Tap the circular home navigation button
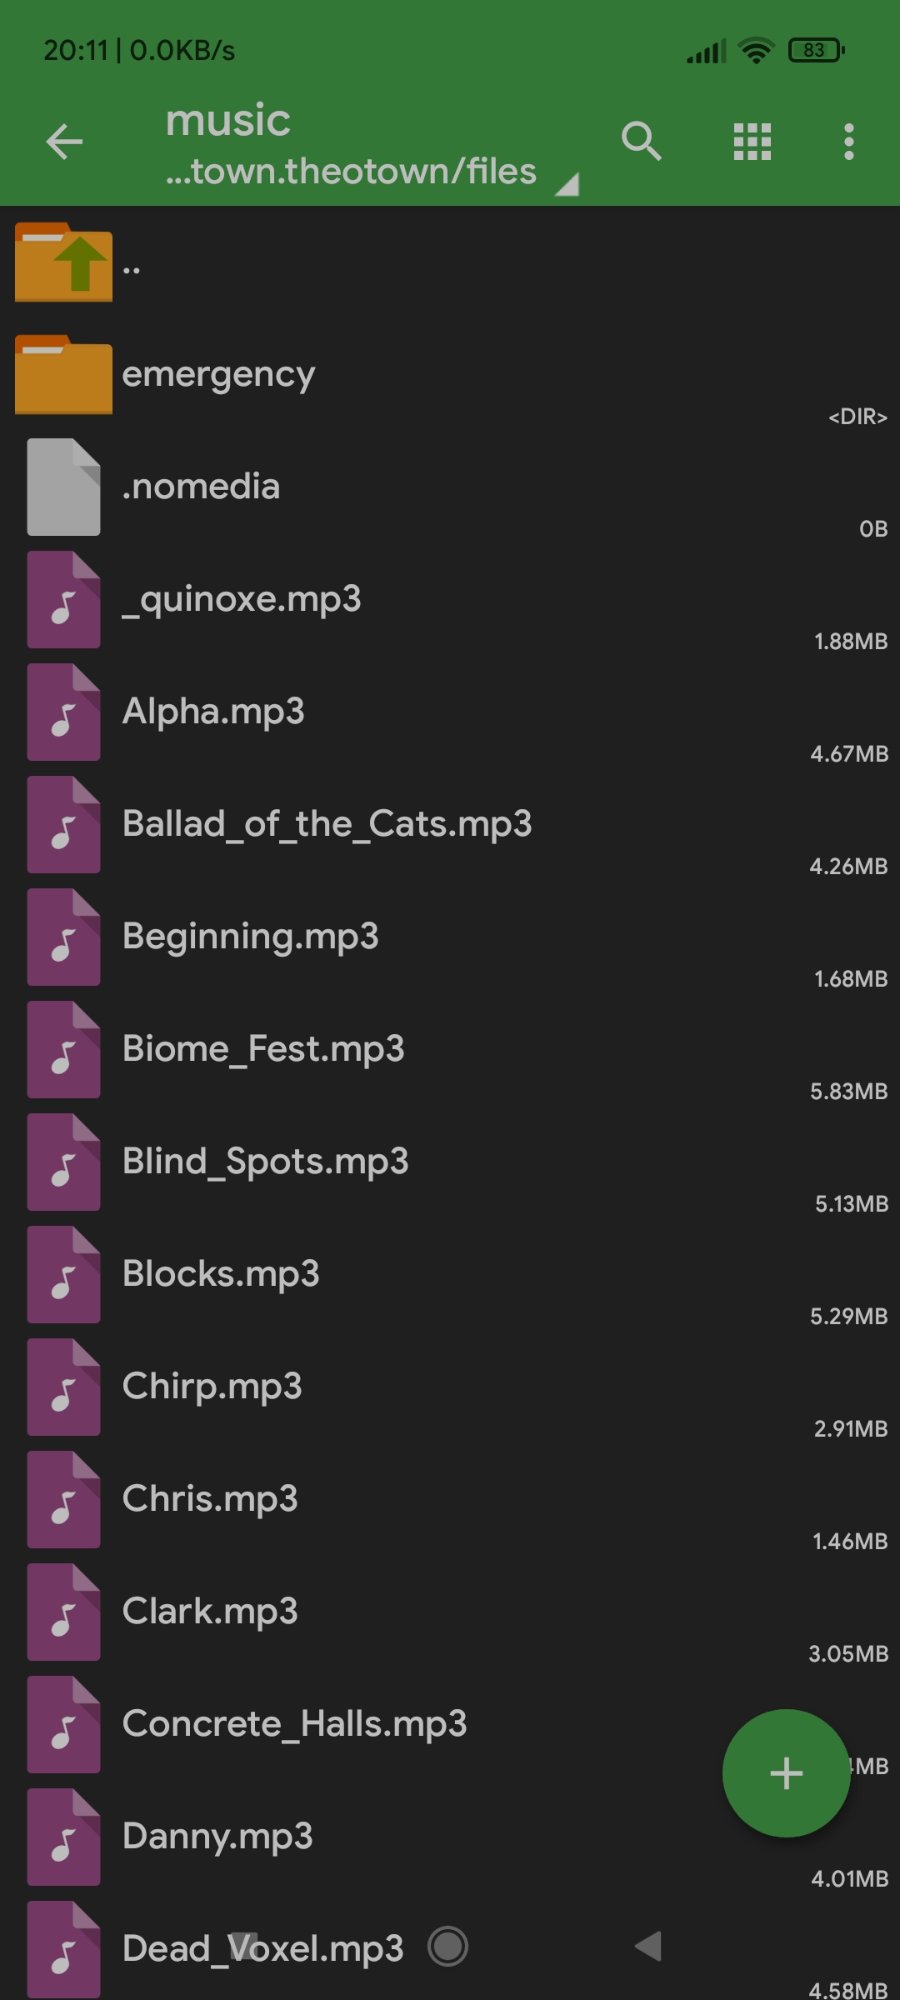Image resolution: width=900 pixels, height=2000 pixels. pyautogui.click(x=448, y=1946)
